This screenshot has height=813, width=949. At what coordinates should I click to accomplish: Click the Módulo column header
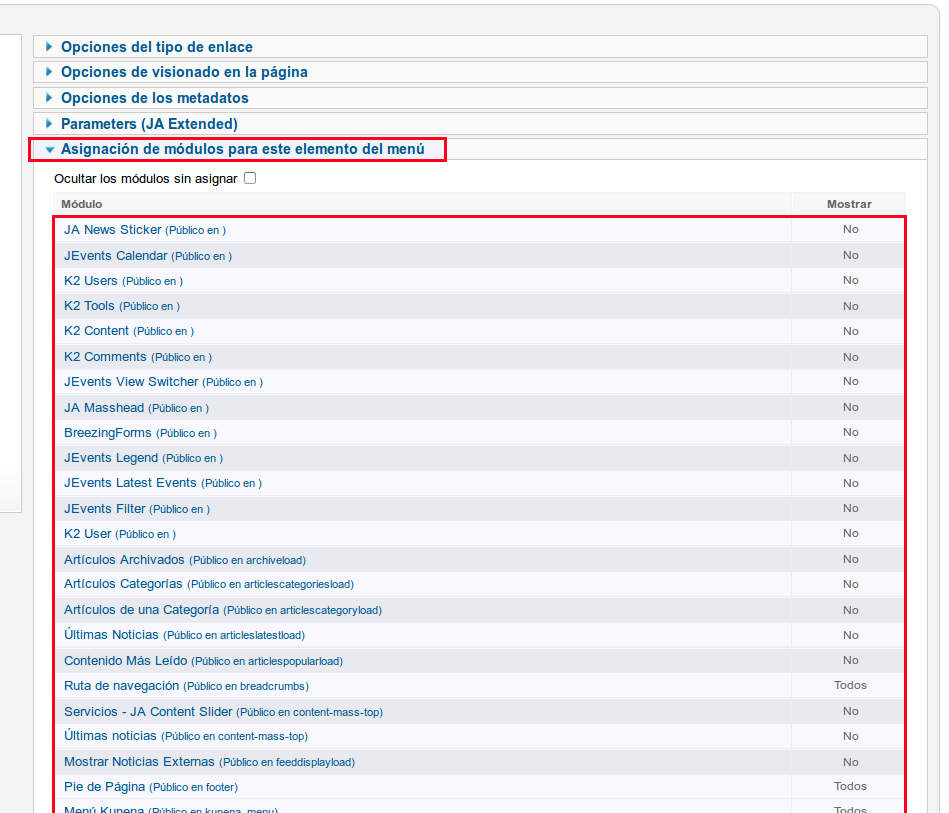(82, 204)
